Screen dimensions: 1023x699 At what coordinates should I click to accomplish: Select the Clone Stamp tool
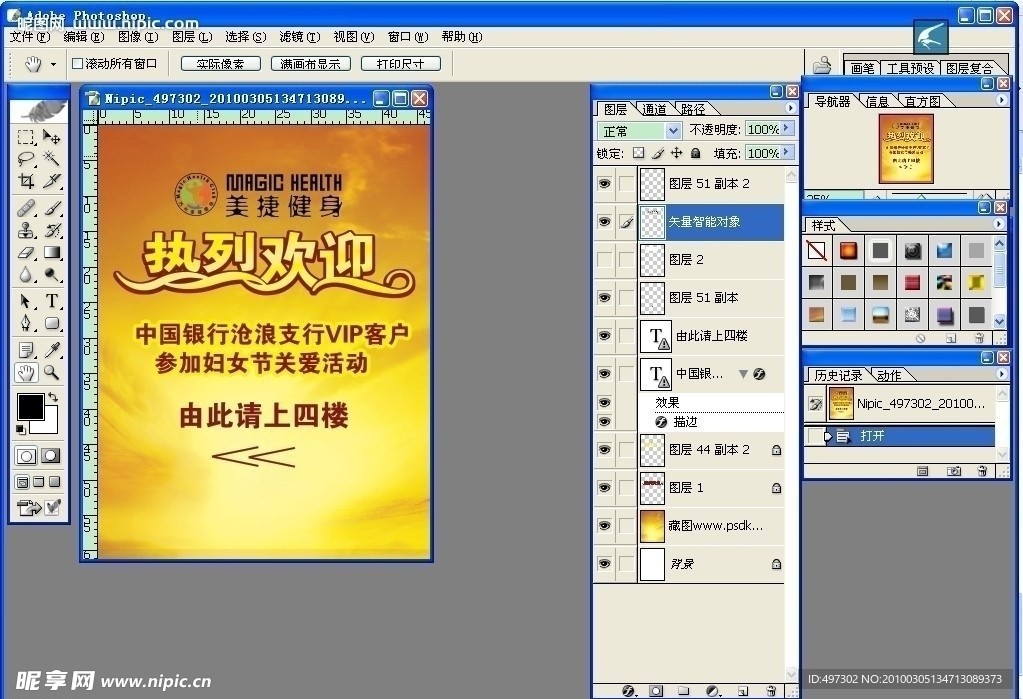tap(26, 230)
